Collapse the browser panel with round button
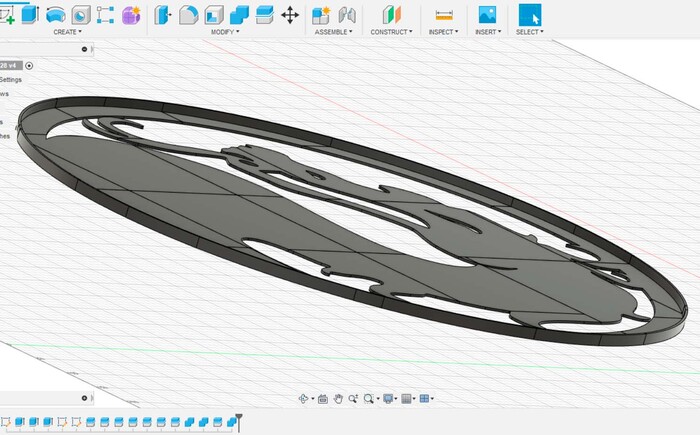This screenshot has height=435, width=700. 84,47
